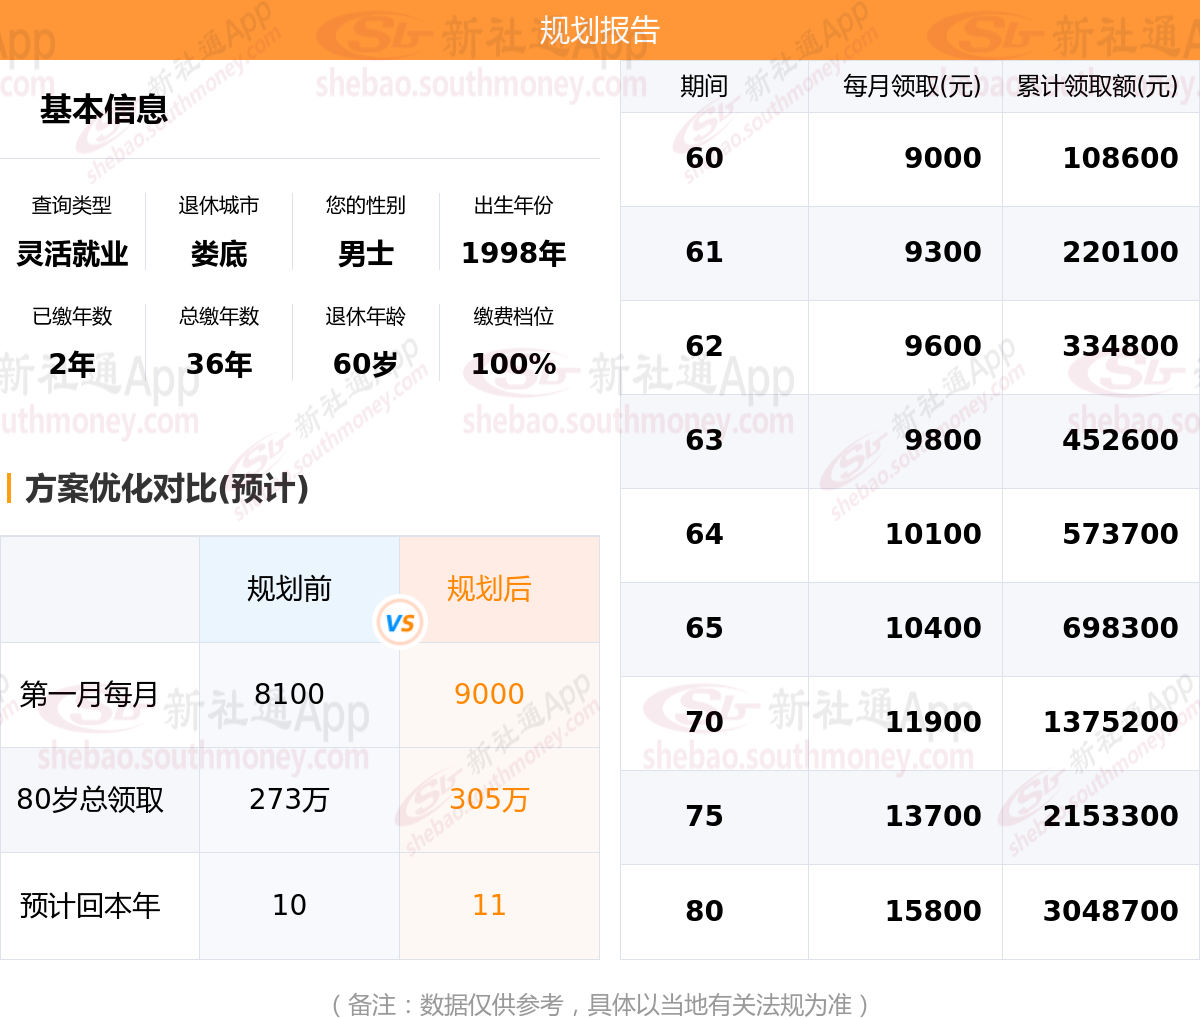The width and height of the screenshot is (1200, 1019).
Task: Click the 退休城市 label
Action: coord(219,205)
